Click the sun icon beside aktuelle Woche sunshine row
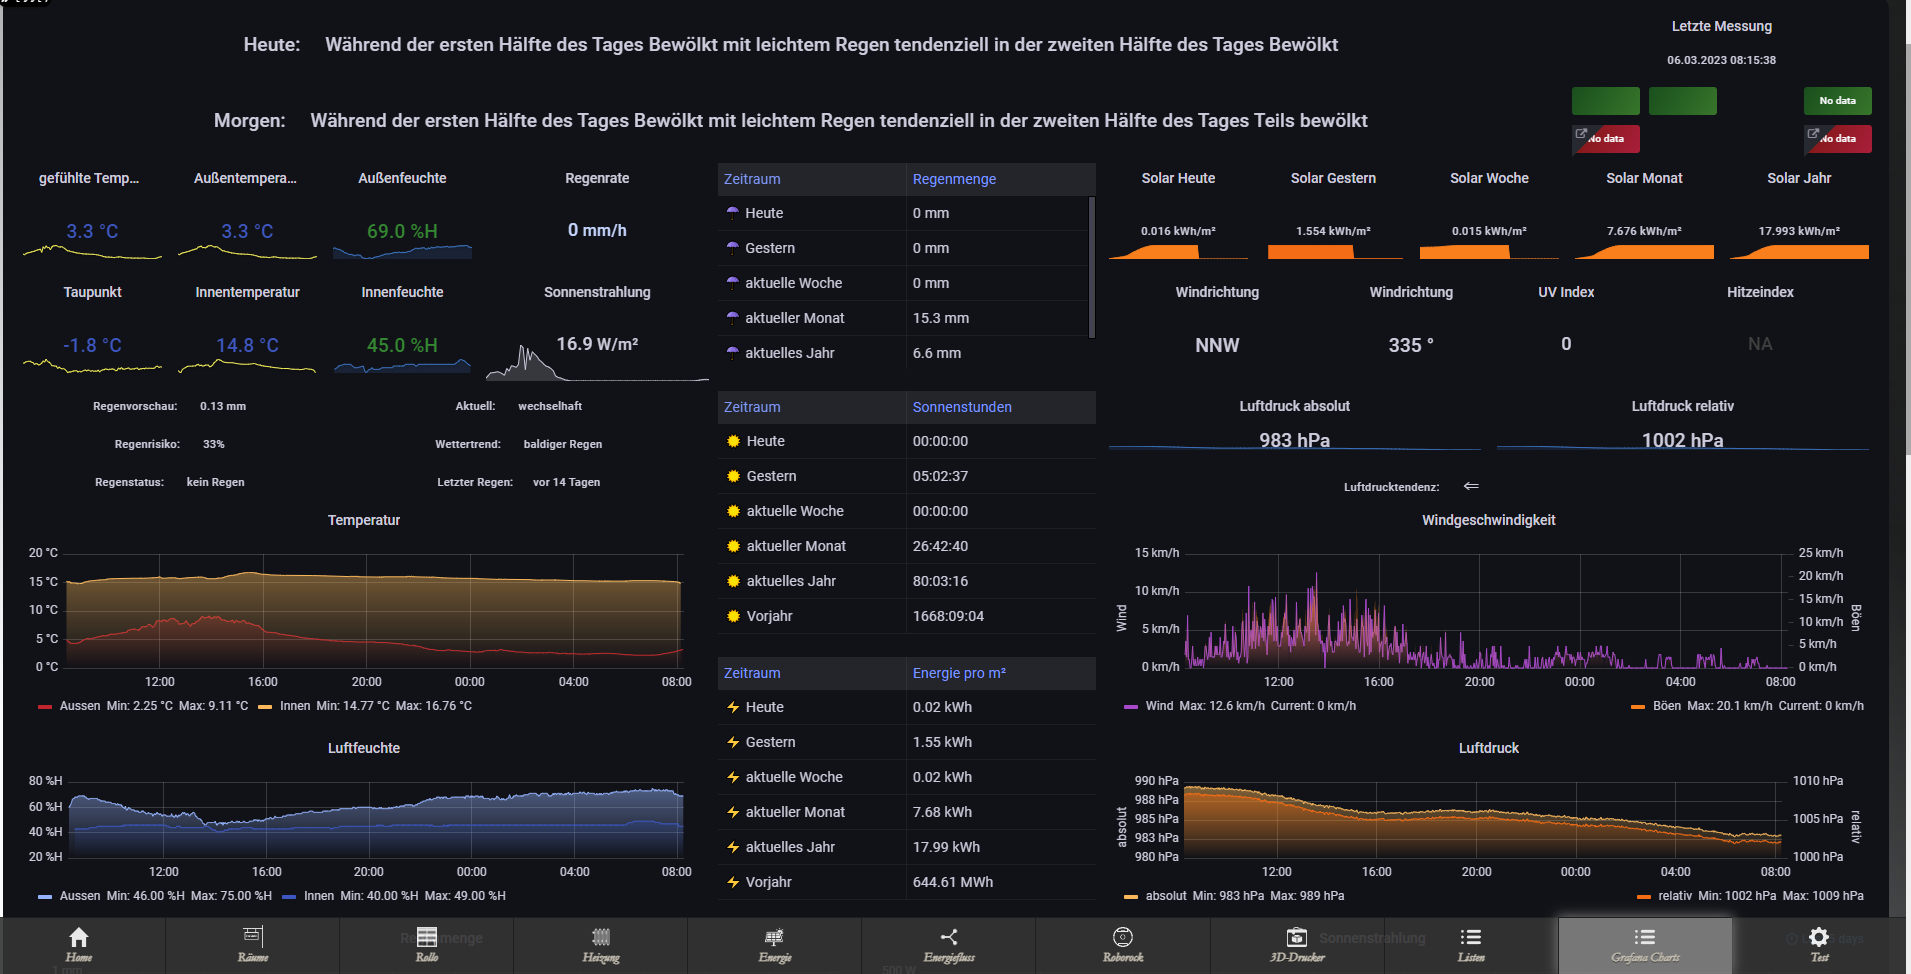The height and width of the screenshot is (974, 1911). click(x=733, y=511)
